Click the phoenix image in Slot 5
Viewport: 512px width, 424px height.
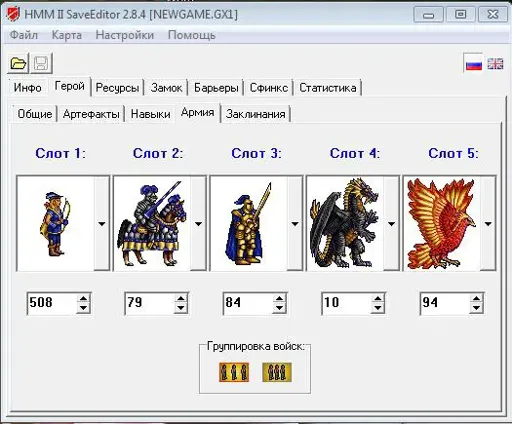[441, 223]
